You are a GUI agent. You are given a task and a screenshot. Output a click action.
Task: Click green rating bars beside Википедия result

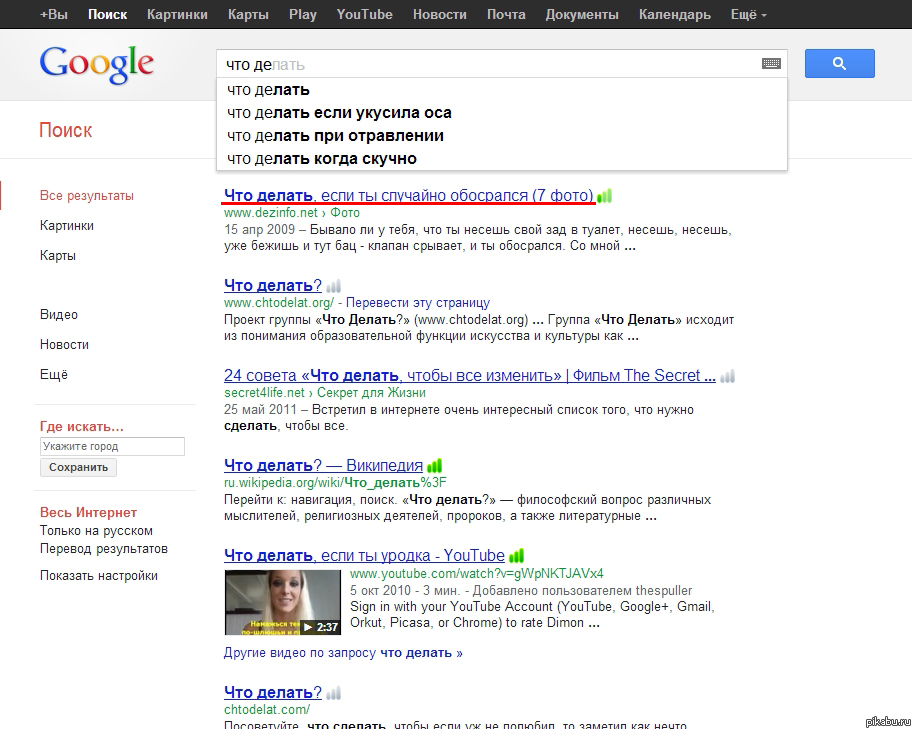point(434,465)
